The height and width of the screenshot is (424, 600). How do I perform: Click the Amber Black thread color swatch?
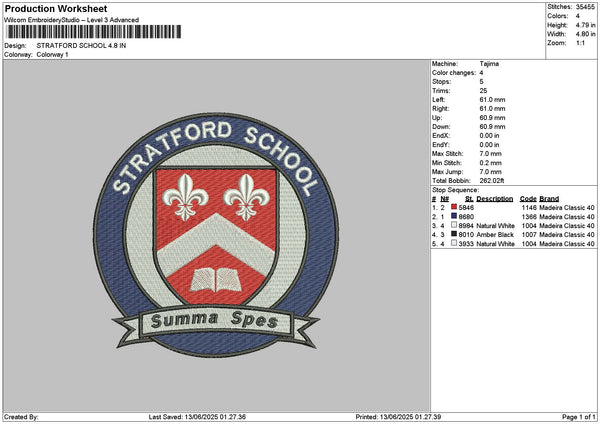[453, 234]
